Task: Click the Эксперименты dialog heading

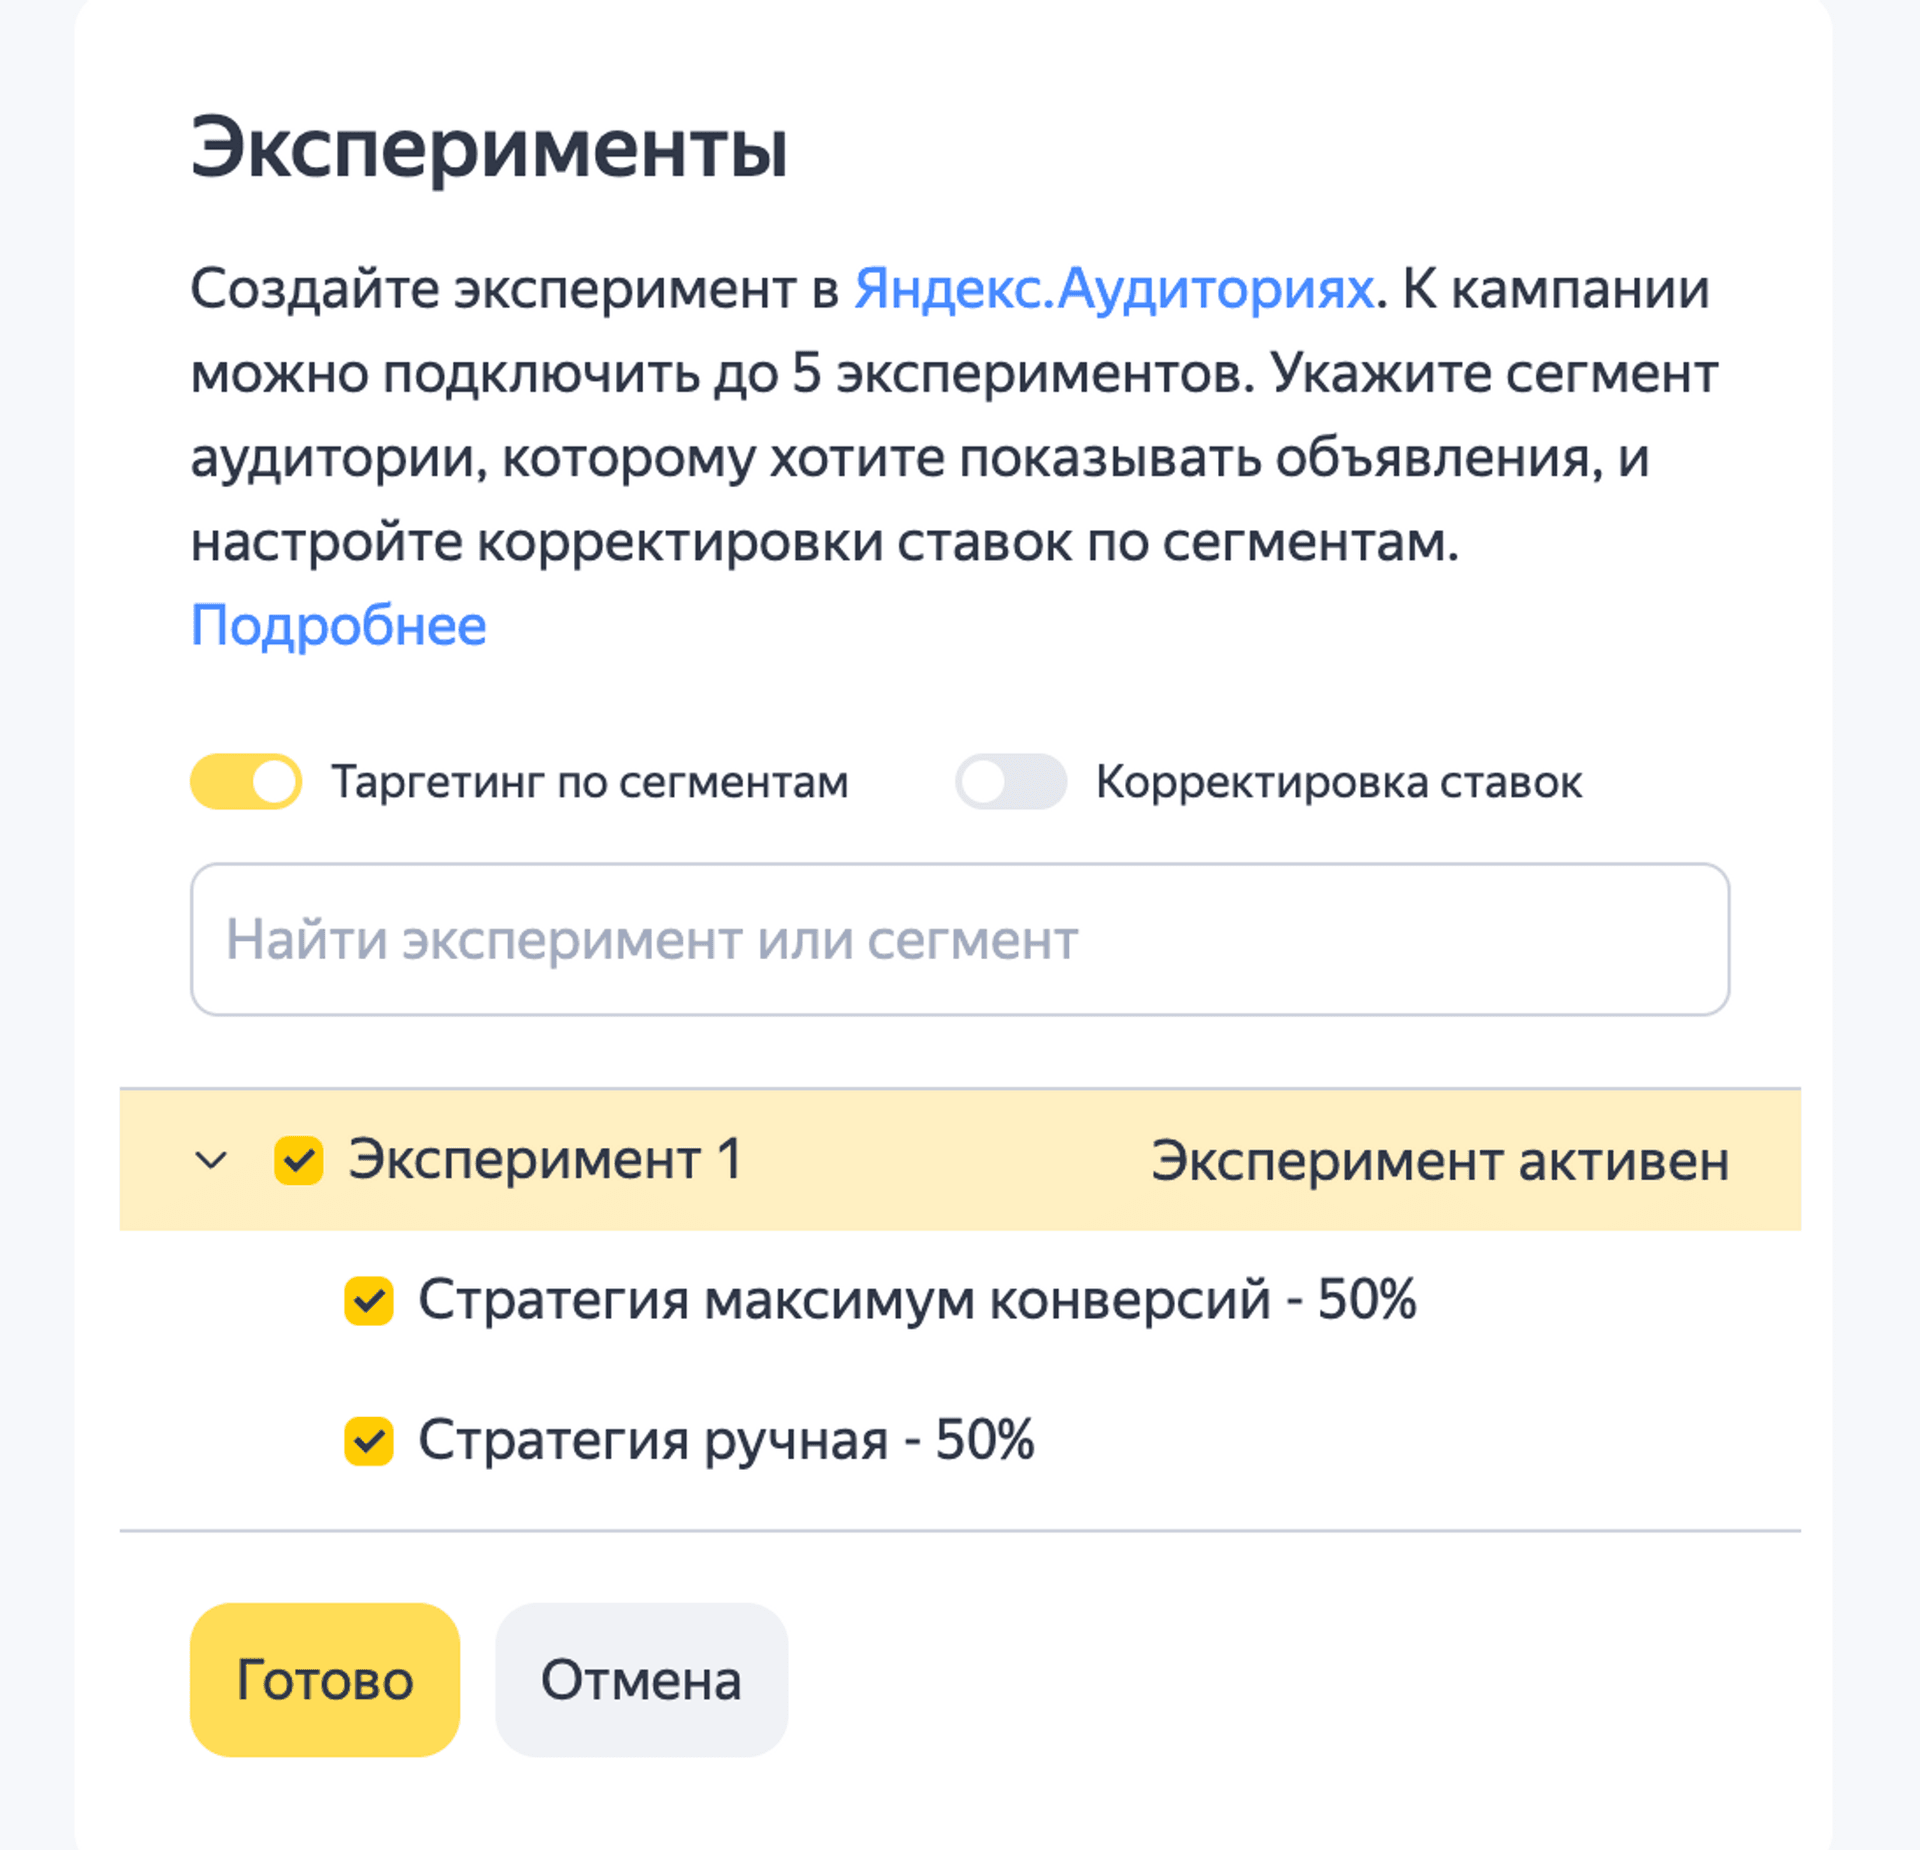Action: (x=489, y=148)
